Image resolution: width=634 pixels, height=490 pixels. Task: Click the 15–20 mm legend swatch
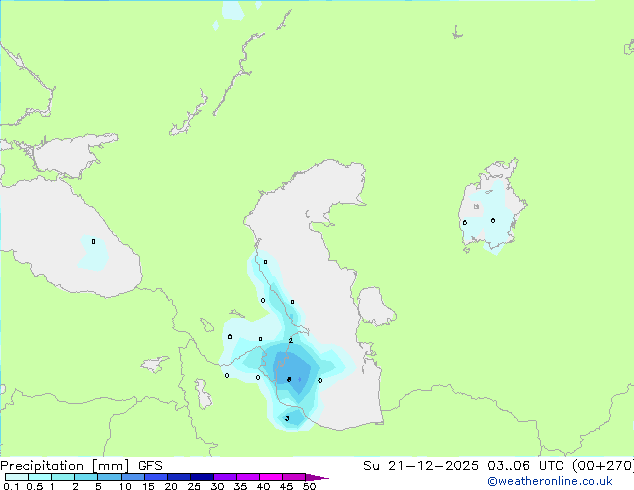(x=155, y=477)
